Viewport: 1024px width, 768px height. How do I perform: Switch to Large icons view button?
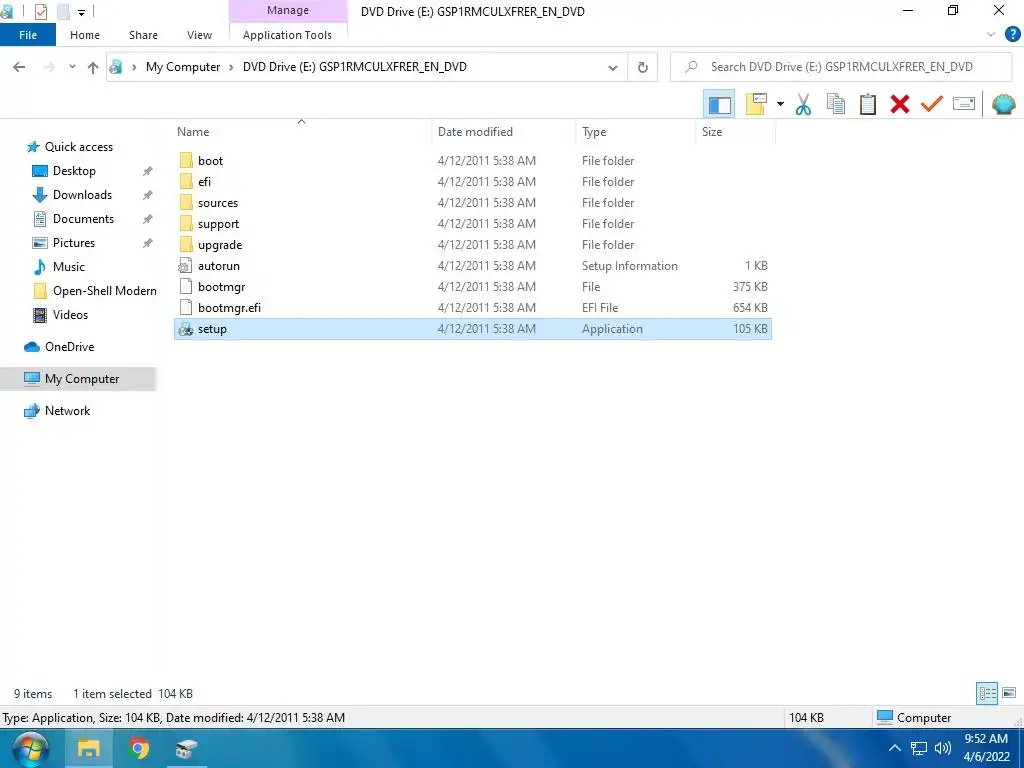[1009, 693]
